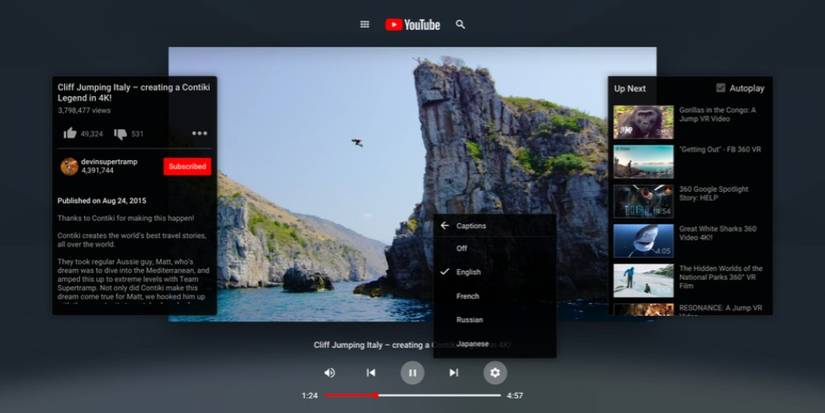Screen dimensions: 825x413
Task: Open devinsupertramp channel avatar
Action: 69,166
